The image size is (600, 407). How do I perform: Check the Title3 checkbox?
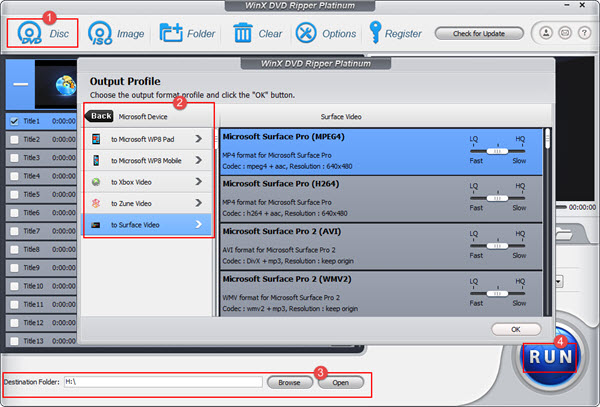click(14, 158)
